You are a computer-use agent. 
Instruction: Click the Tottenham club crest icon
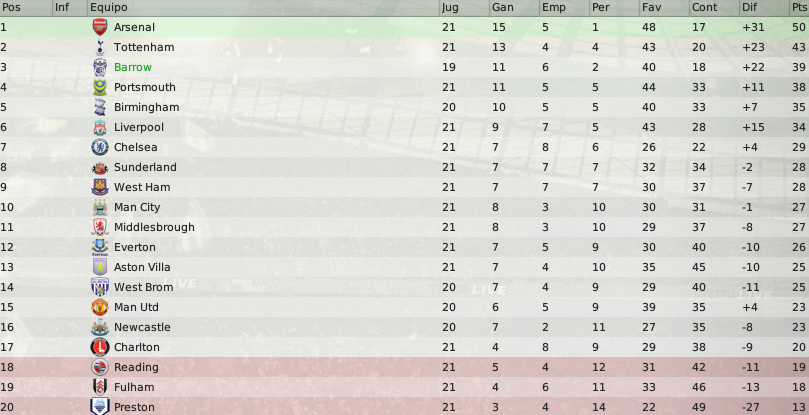point(100,47)
